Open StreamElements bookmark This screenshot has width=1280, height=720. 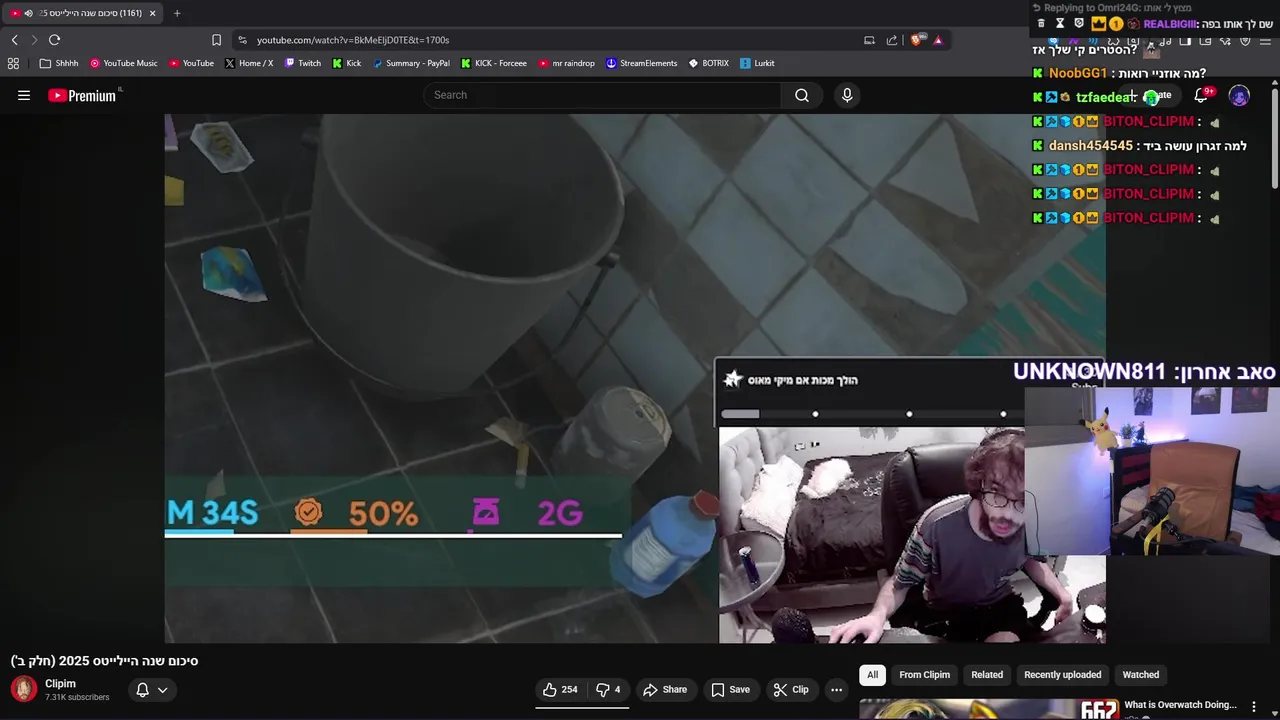pos(641,63)
